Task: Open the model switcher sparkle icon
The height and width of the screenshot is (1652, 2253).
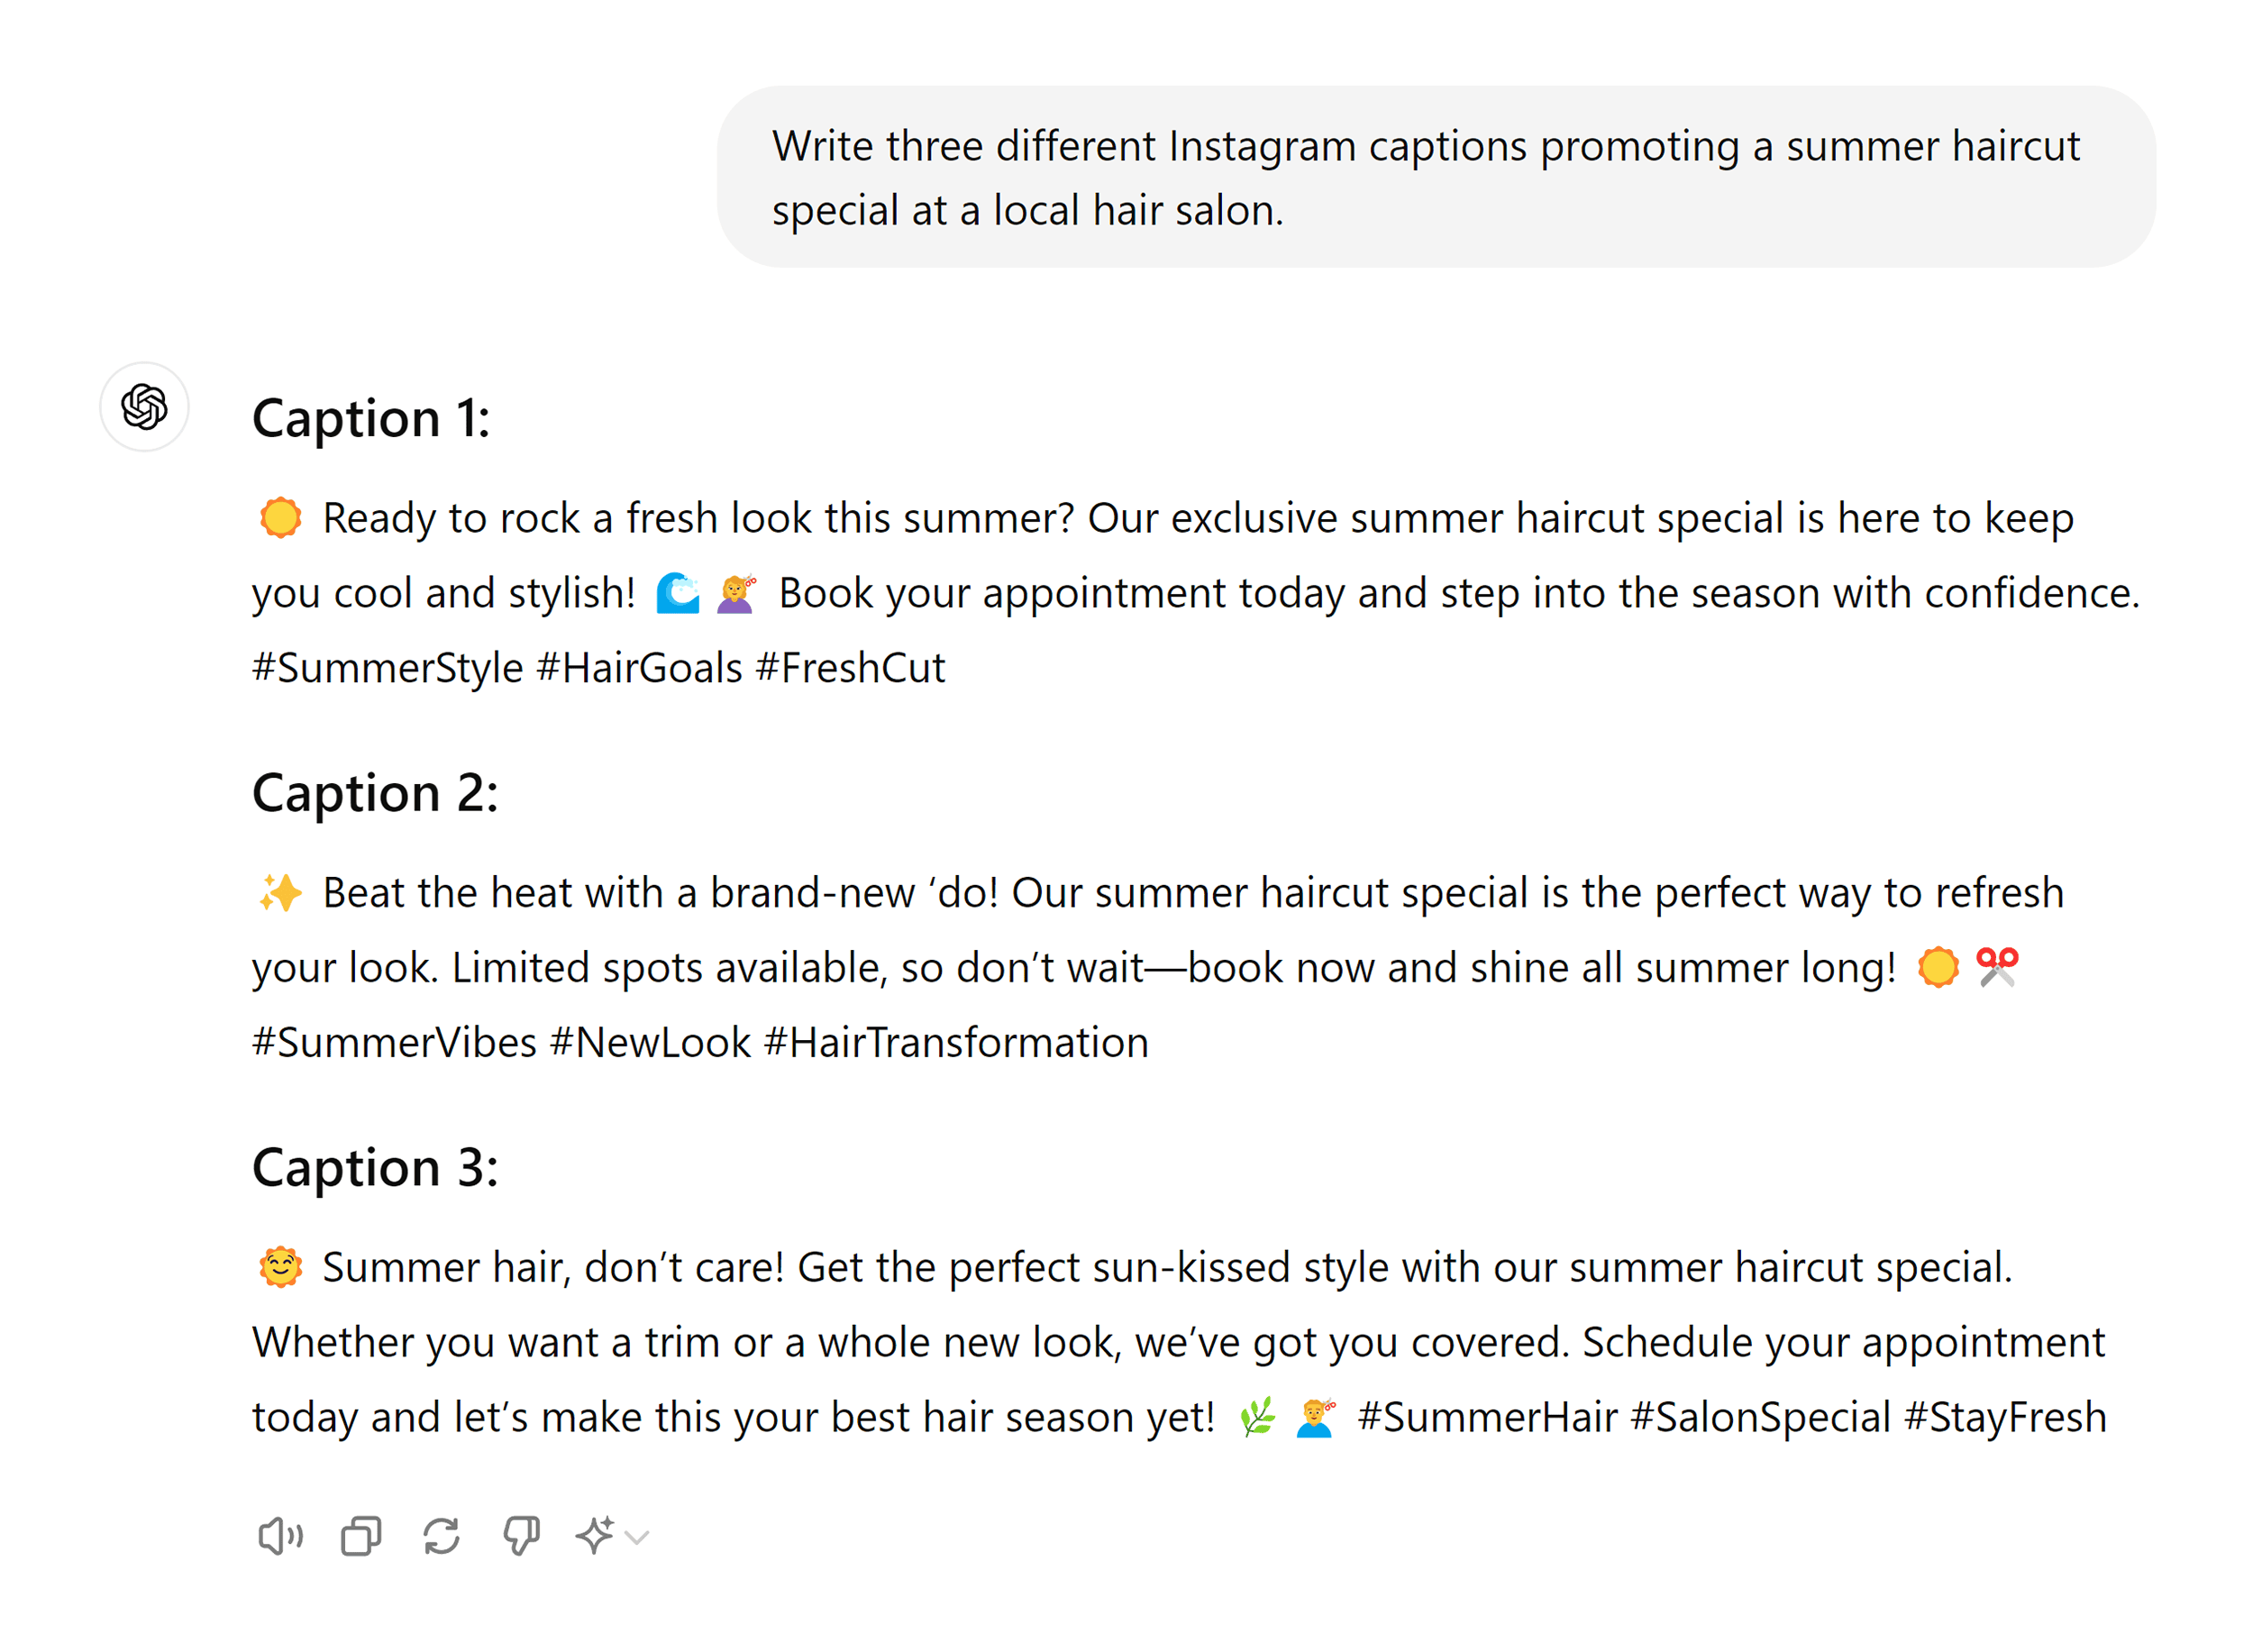Action: coord(597,1534)
